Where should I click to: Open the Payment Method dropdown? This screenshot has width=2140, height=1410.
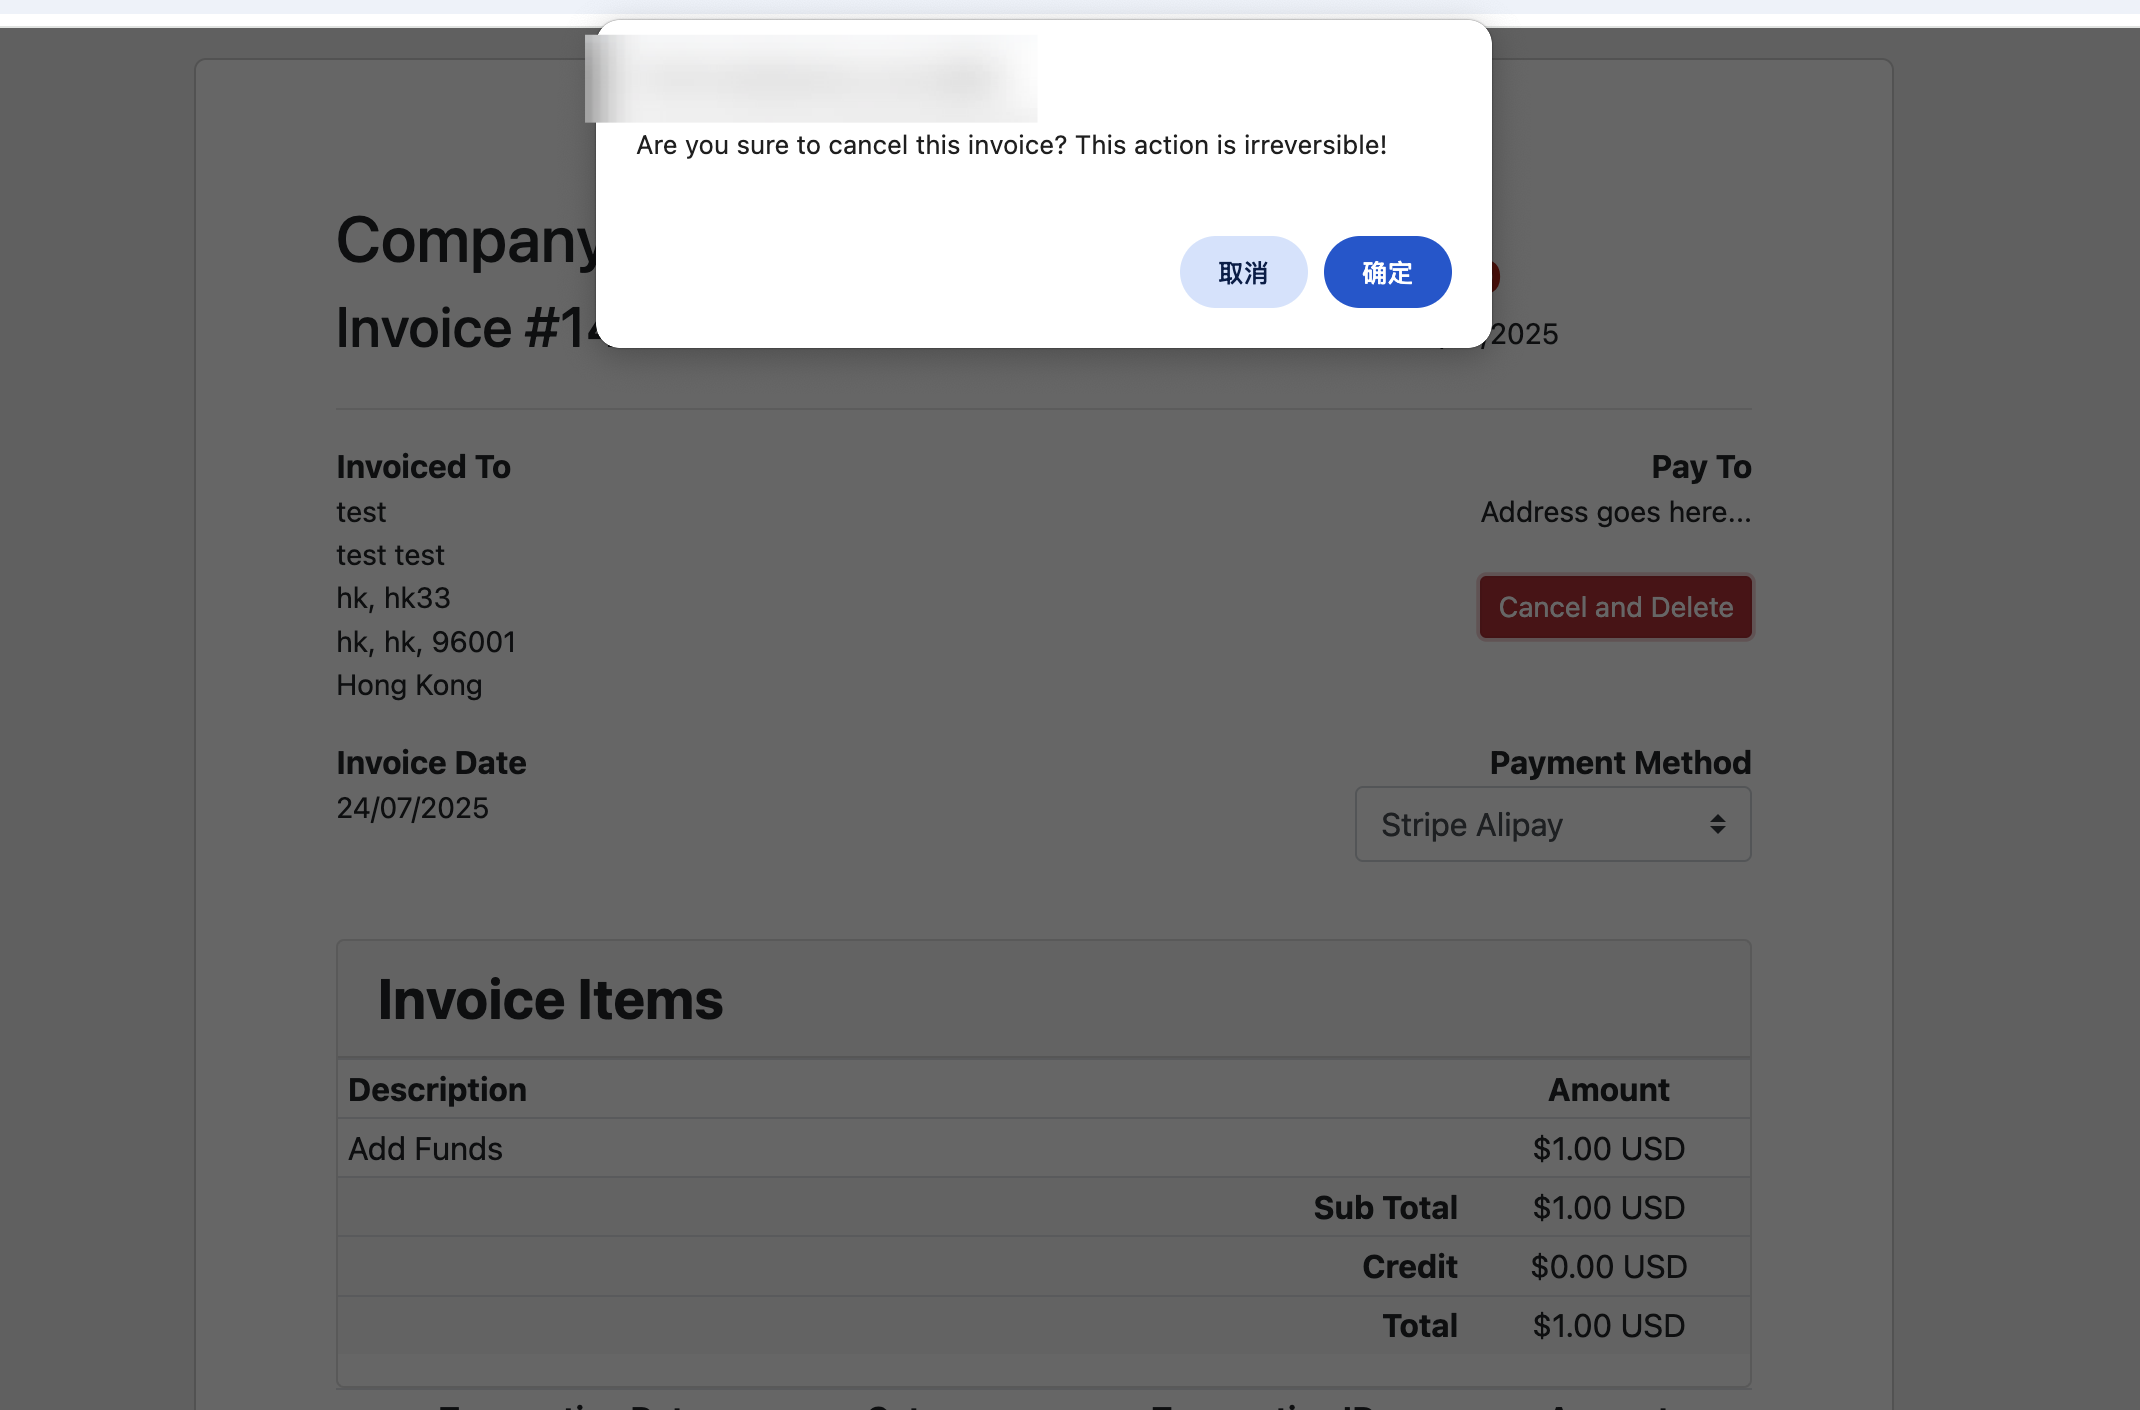click(x=1552, y=824)
